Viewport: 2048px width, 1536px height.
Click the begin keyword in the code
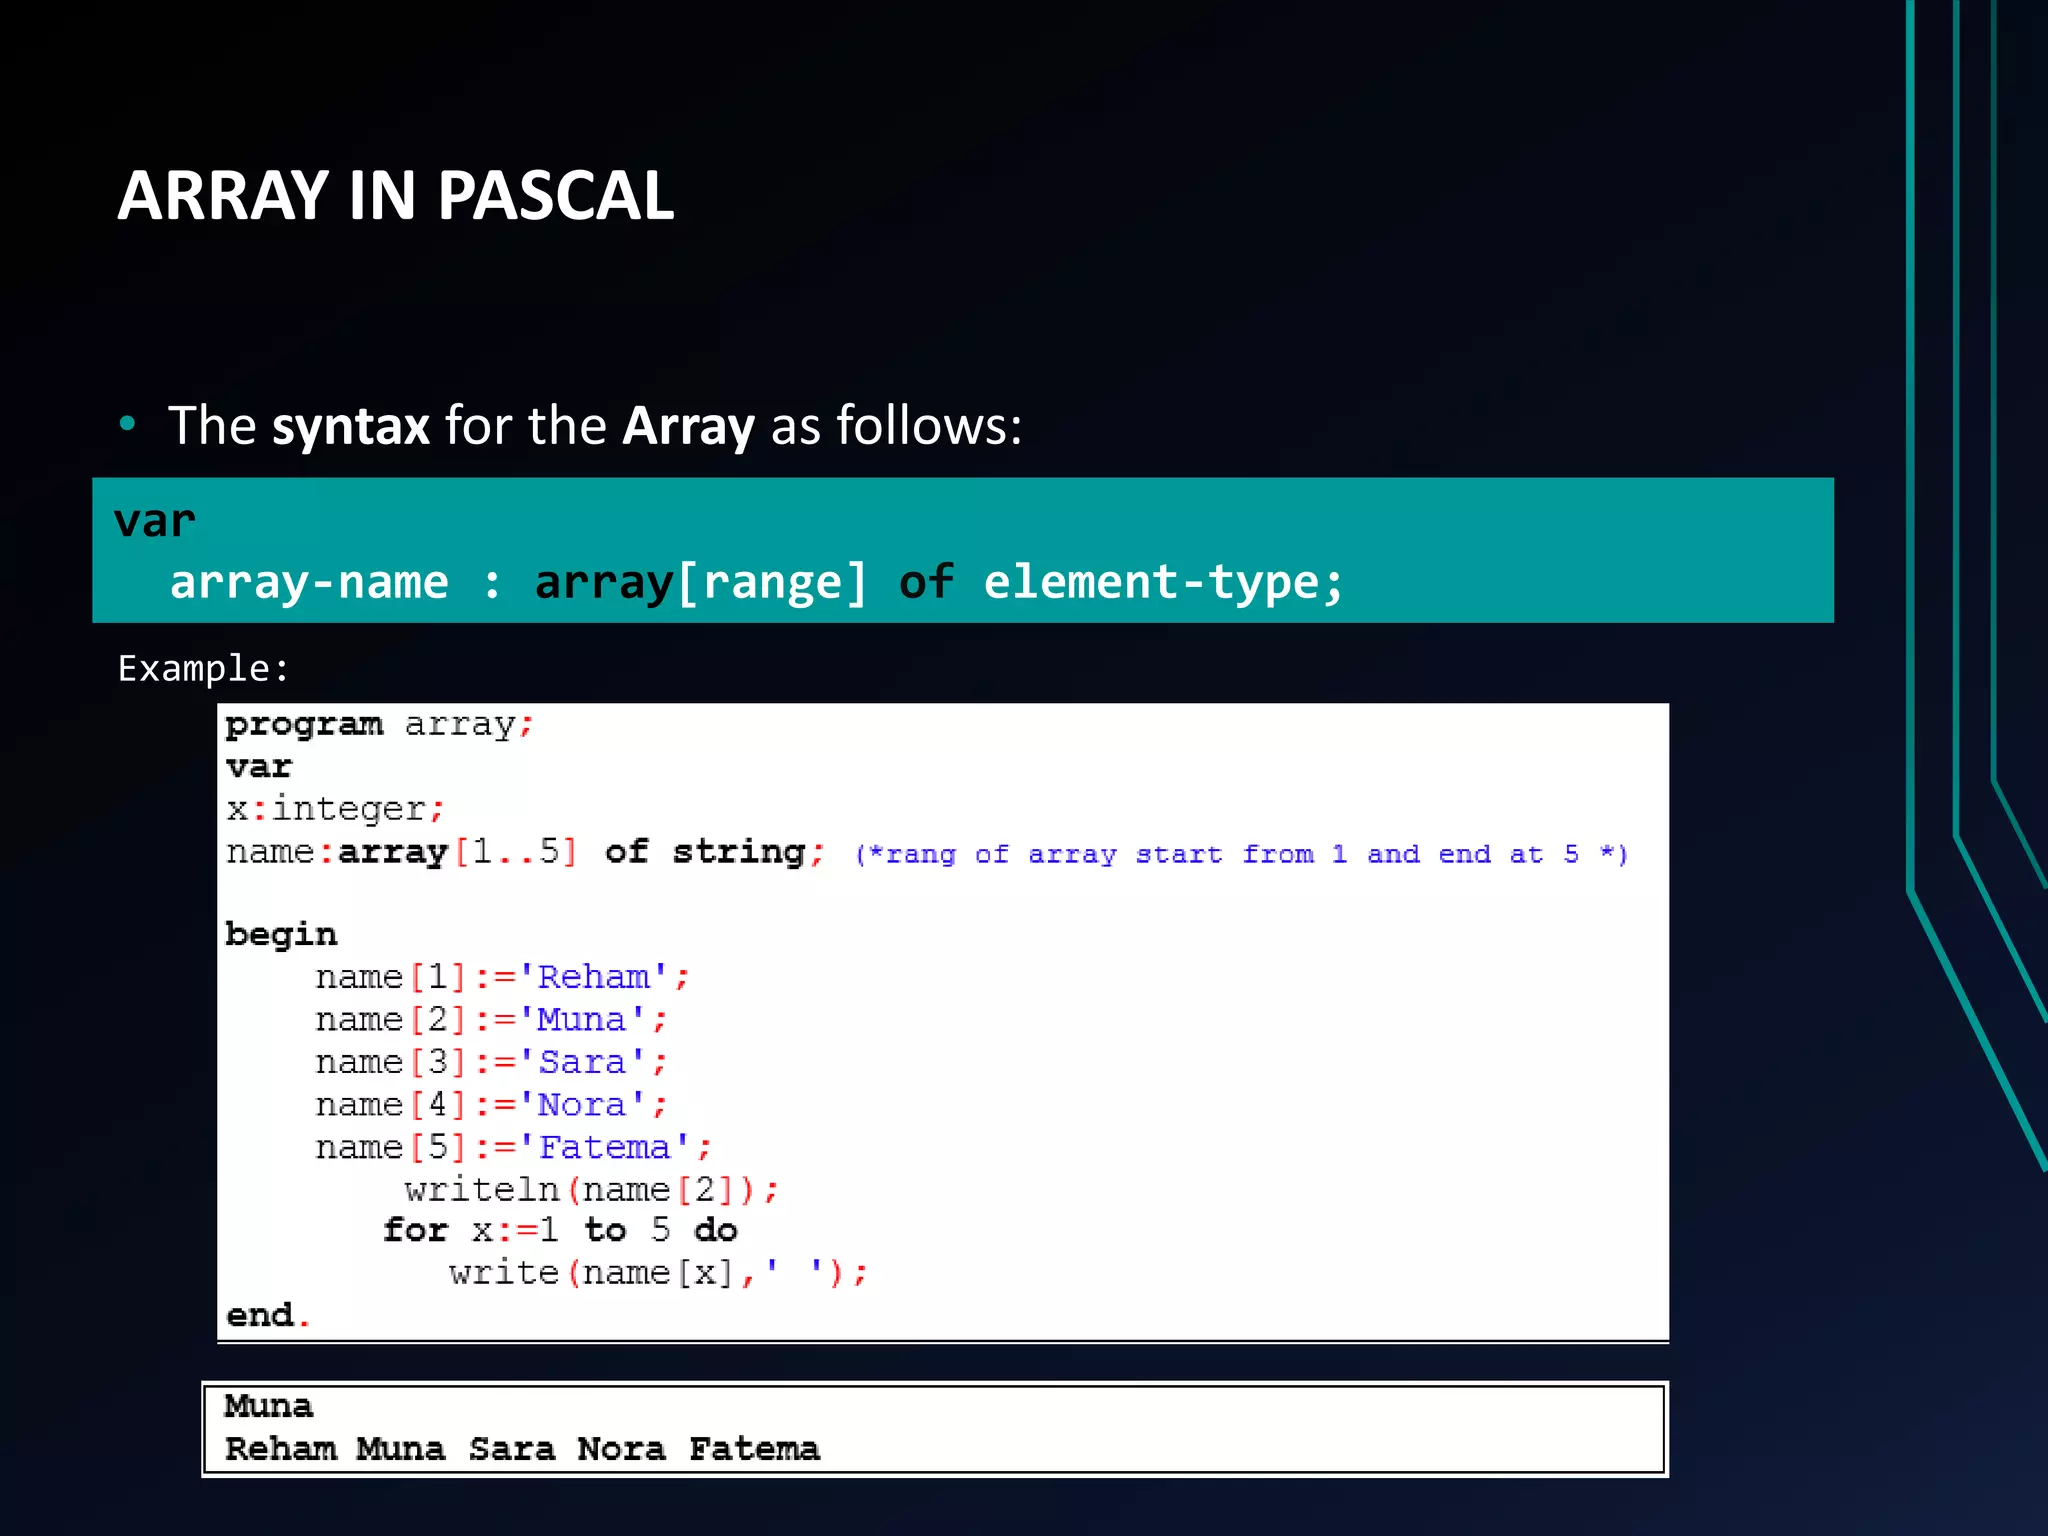click(x=281, y=934)
